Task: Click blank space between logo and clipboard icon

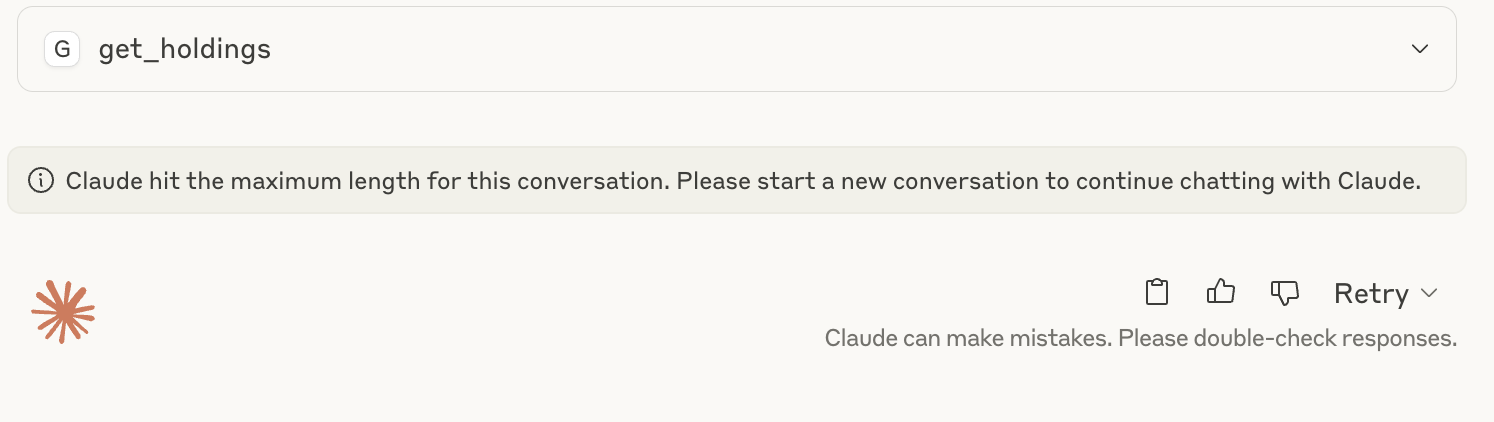Action: (x=600, y=300)
